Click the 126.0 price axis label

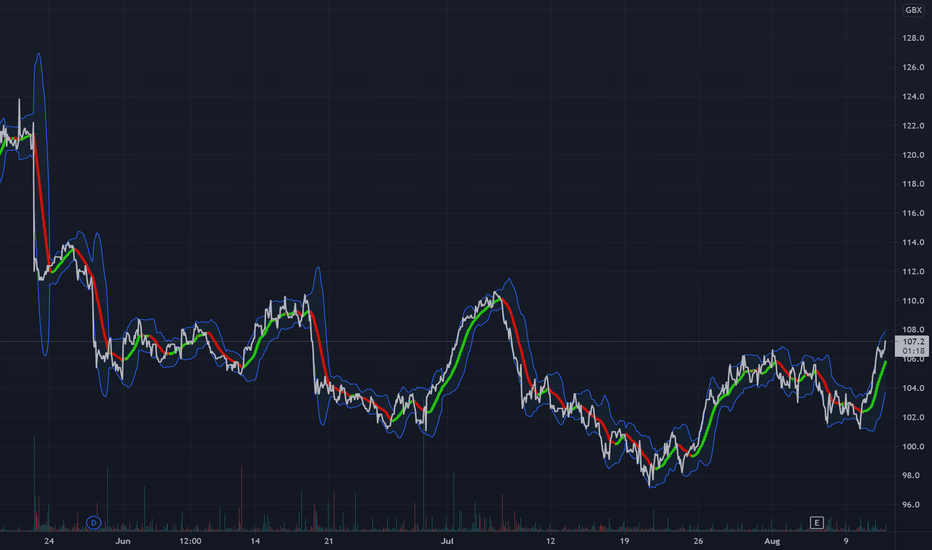pos(913,67)
